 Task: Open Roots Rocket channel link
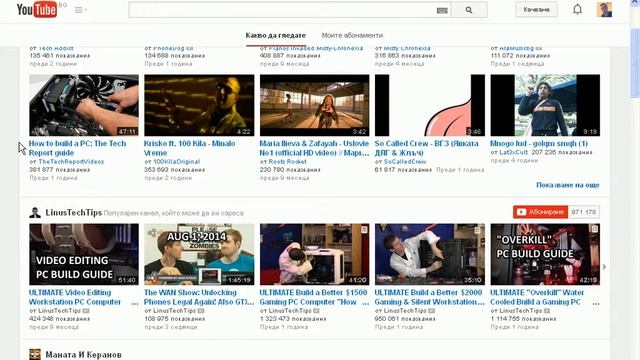click(287, 162)
